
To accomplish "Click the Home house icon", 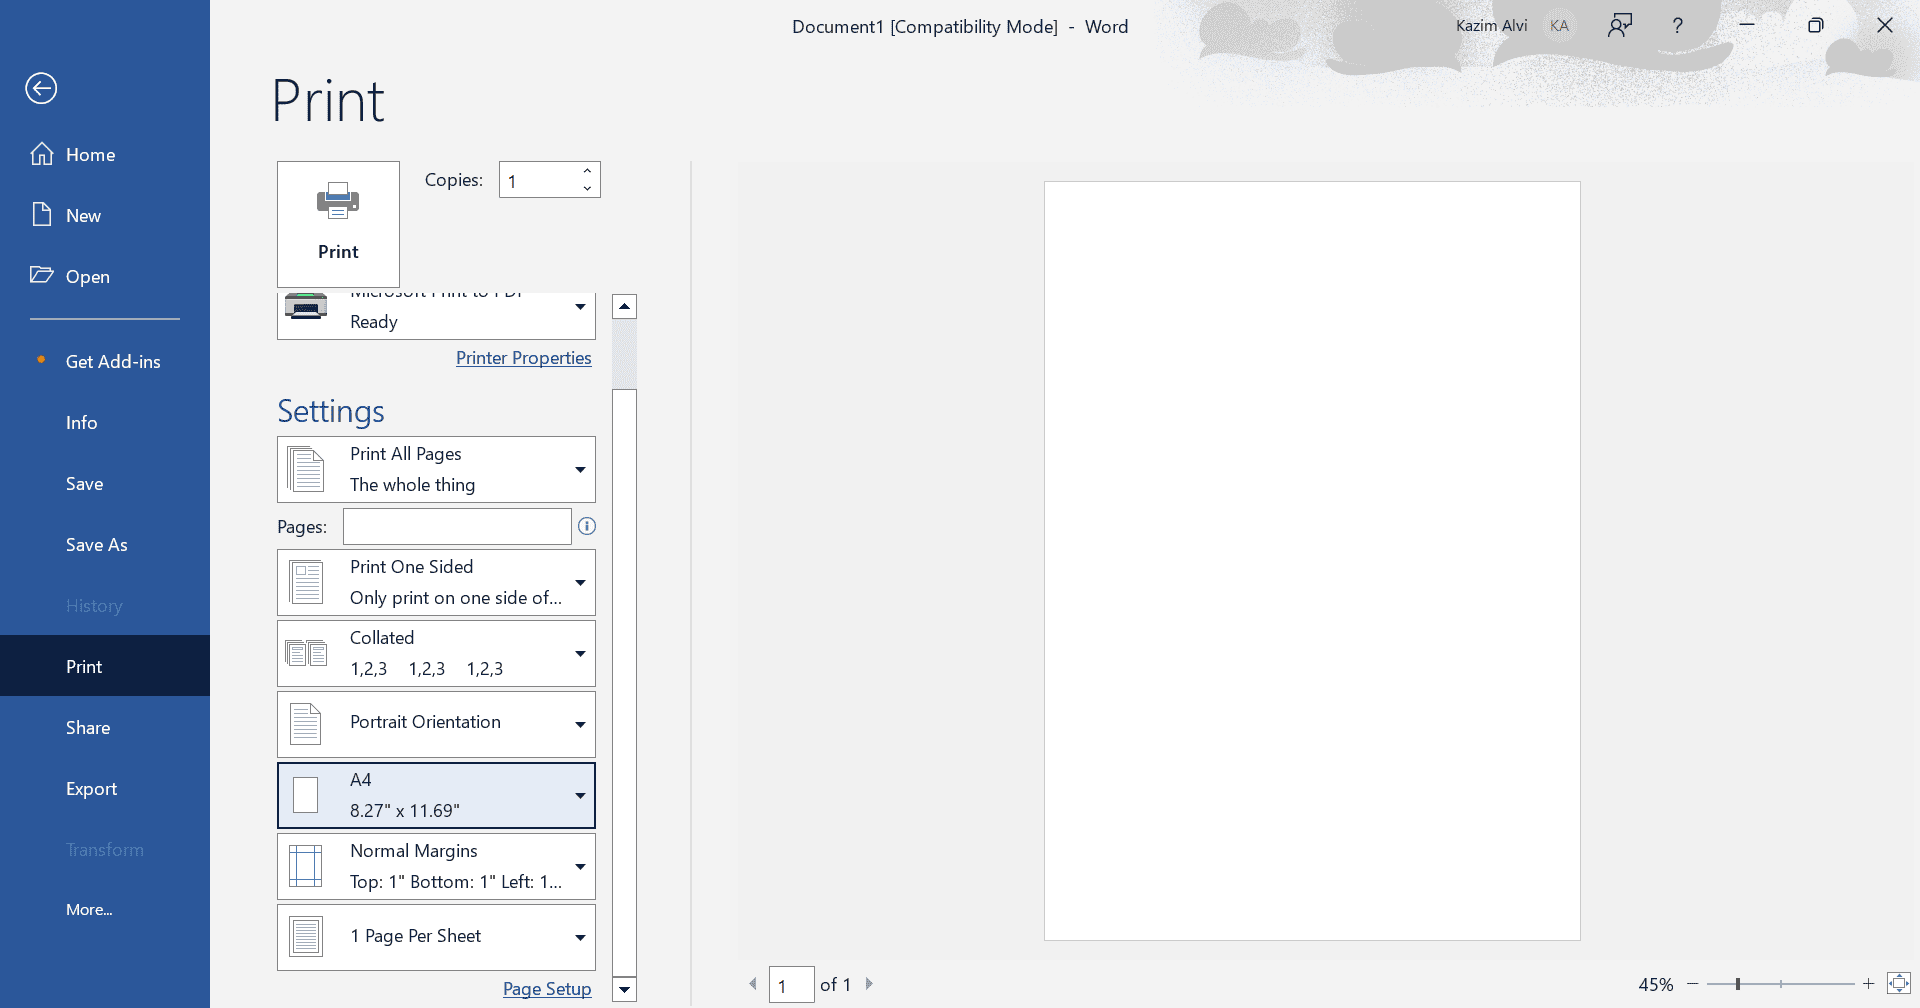I will [42, 154].
